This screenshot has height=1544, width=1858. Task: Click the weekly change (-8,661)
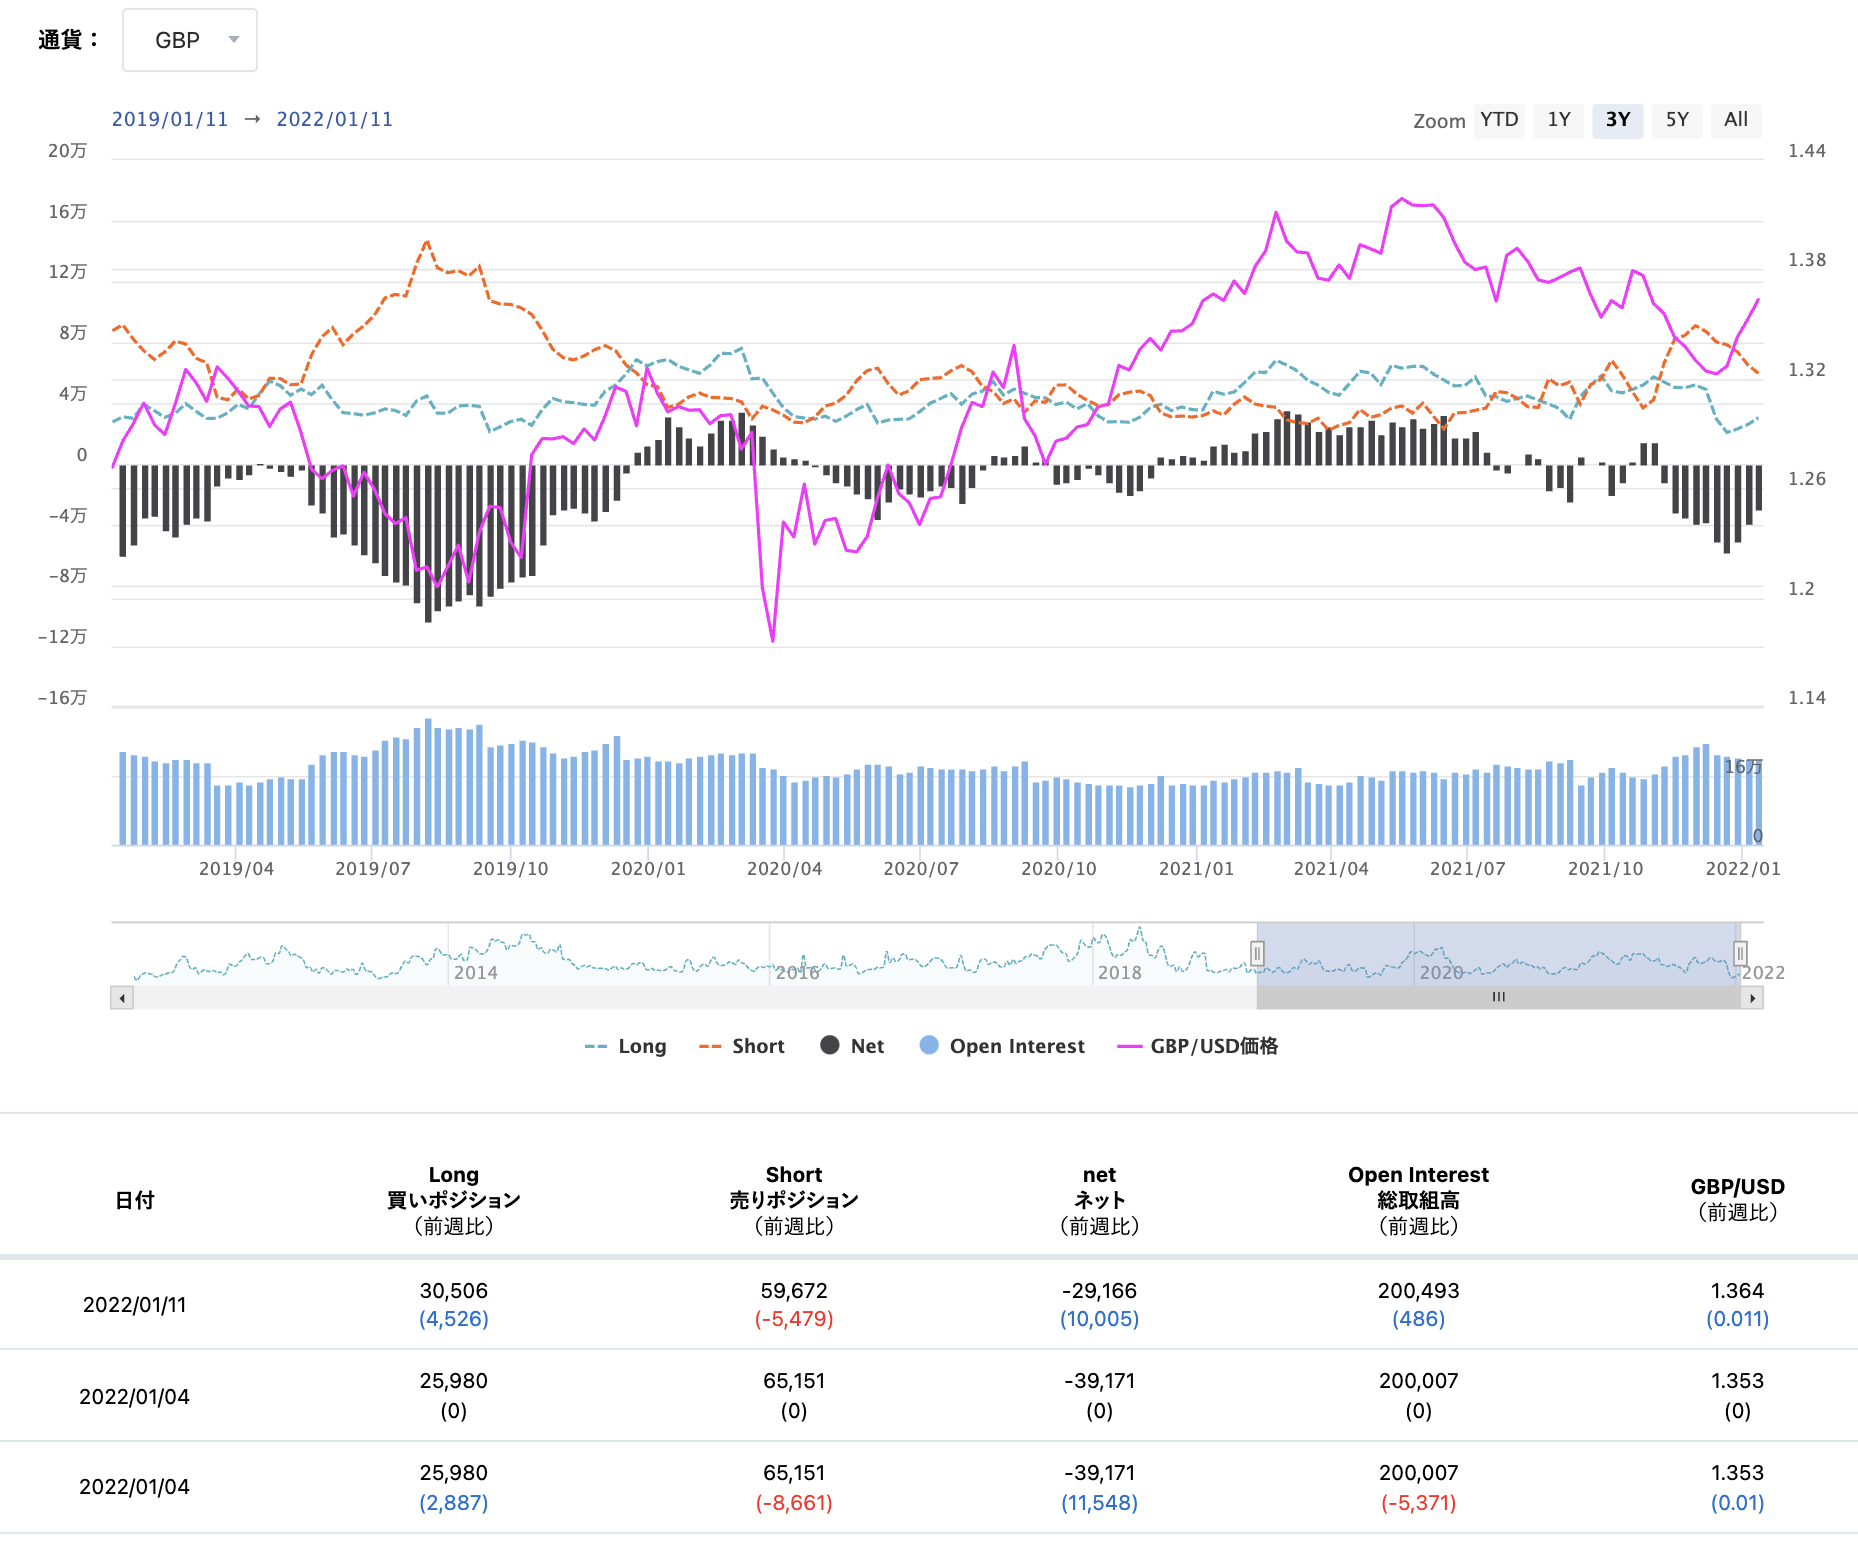point(794,1503)
